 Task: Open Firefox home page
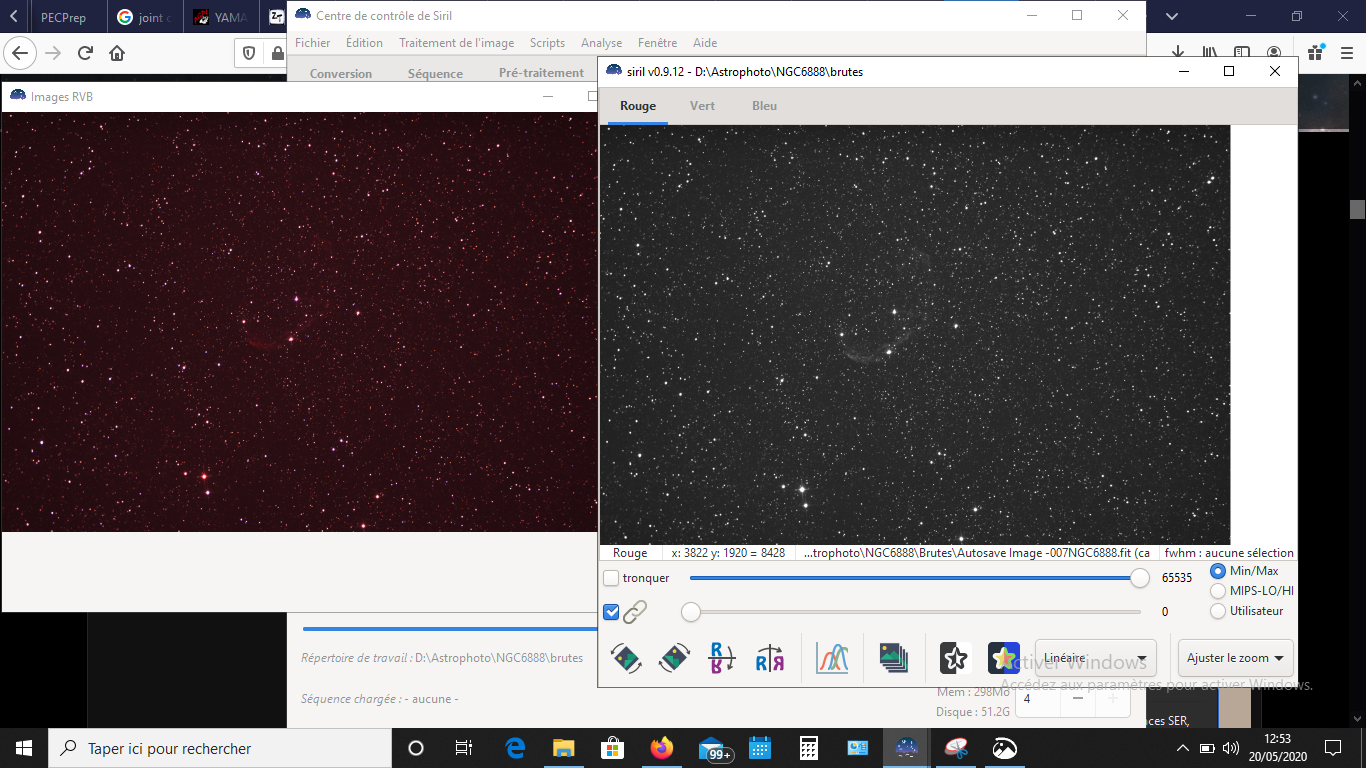coord(117,53)
